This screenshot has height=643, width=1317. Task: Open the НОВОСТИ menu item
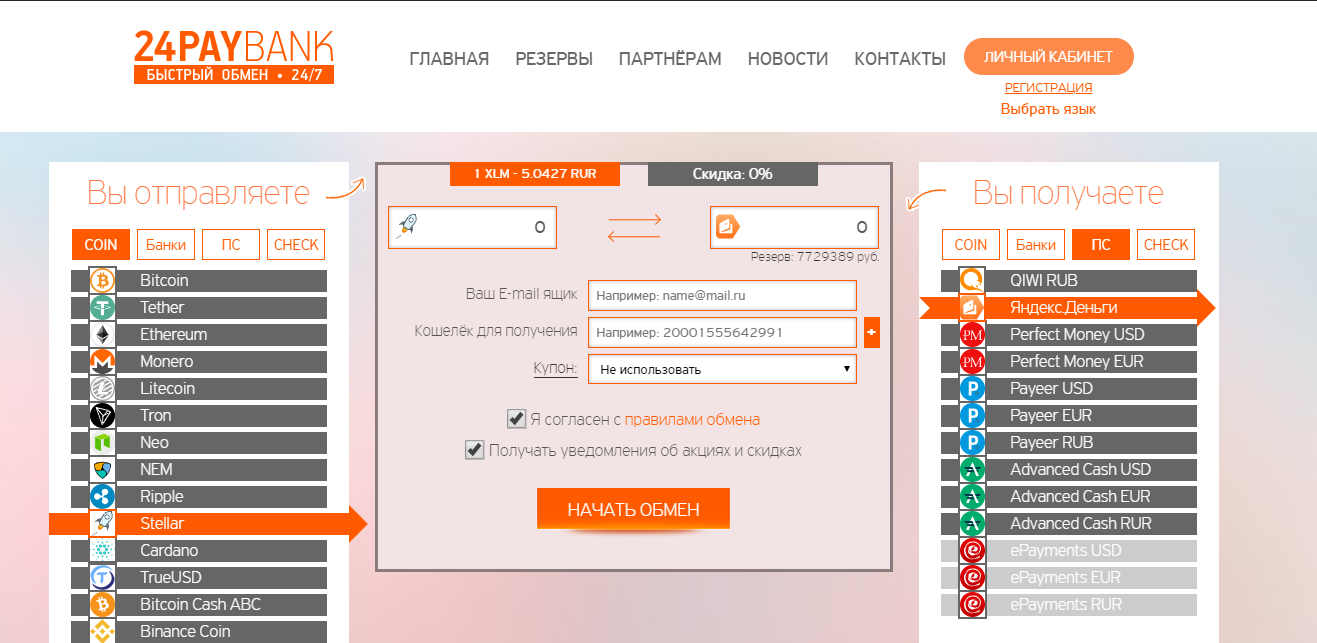788,59
